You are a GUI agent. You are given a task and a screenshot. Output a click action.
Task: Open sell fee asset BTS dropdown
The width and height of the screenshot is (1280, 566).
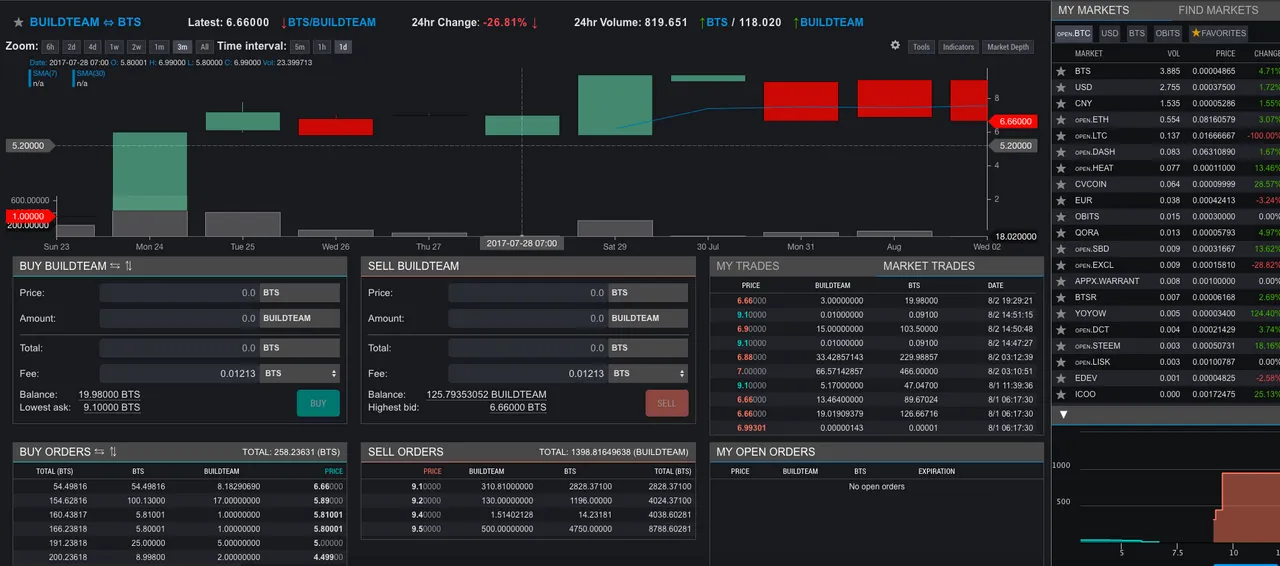[649, 373]
